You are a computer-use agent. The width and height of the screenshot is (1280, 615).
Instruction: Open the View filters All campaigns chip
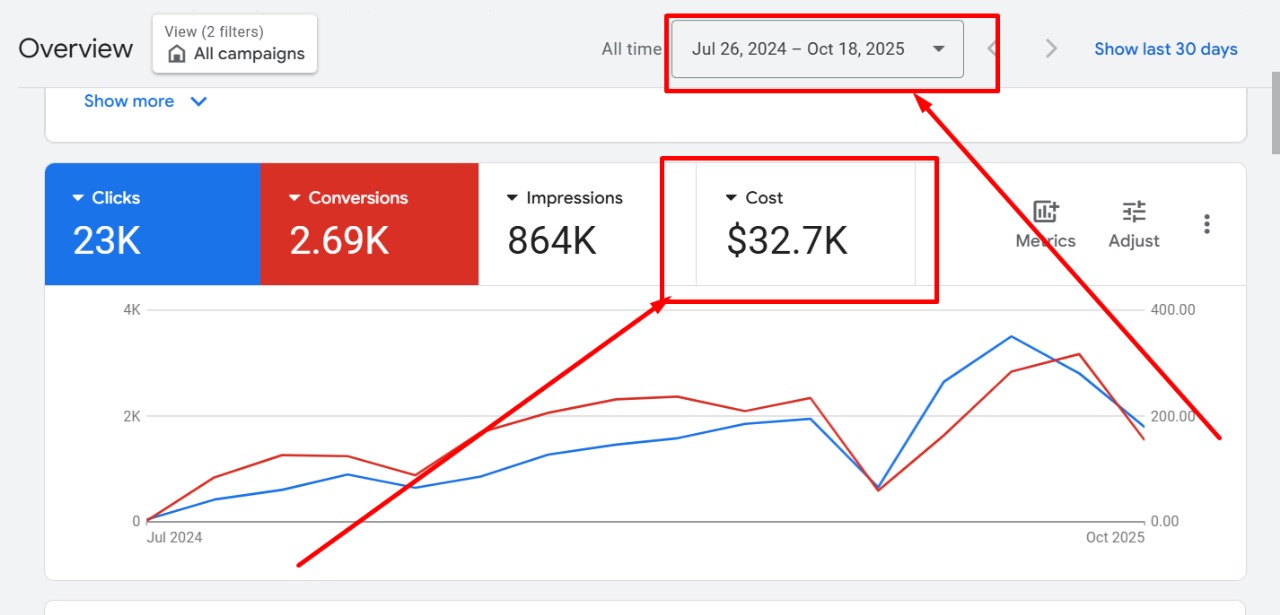tap(235, 44)
